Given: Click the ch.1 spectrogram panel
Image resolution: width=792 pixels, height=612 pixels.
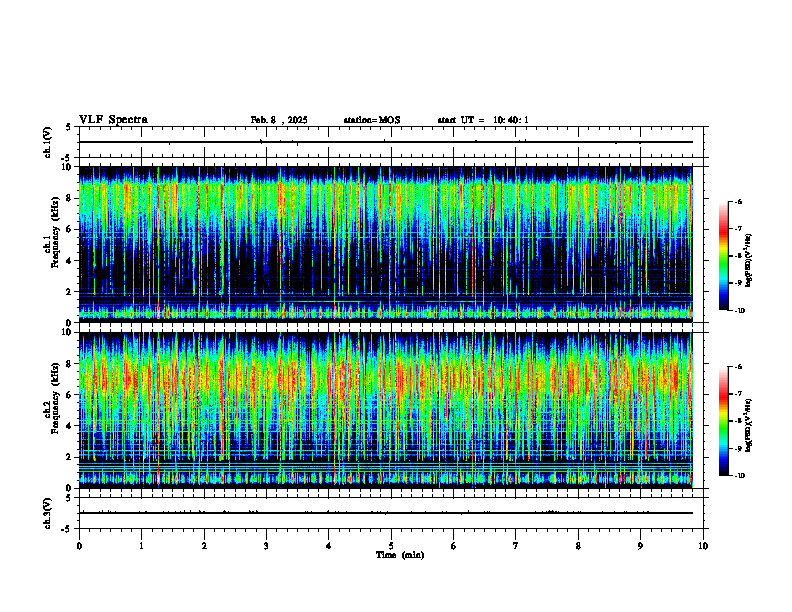Looking at the screenshot, I should click(386, 244).
